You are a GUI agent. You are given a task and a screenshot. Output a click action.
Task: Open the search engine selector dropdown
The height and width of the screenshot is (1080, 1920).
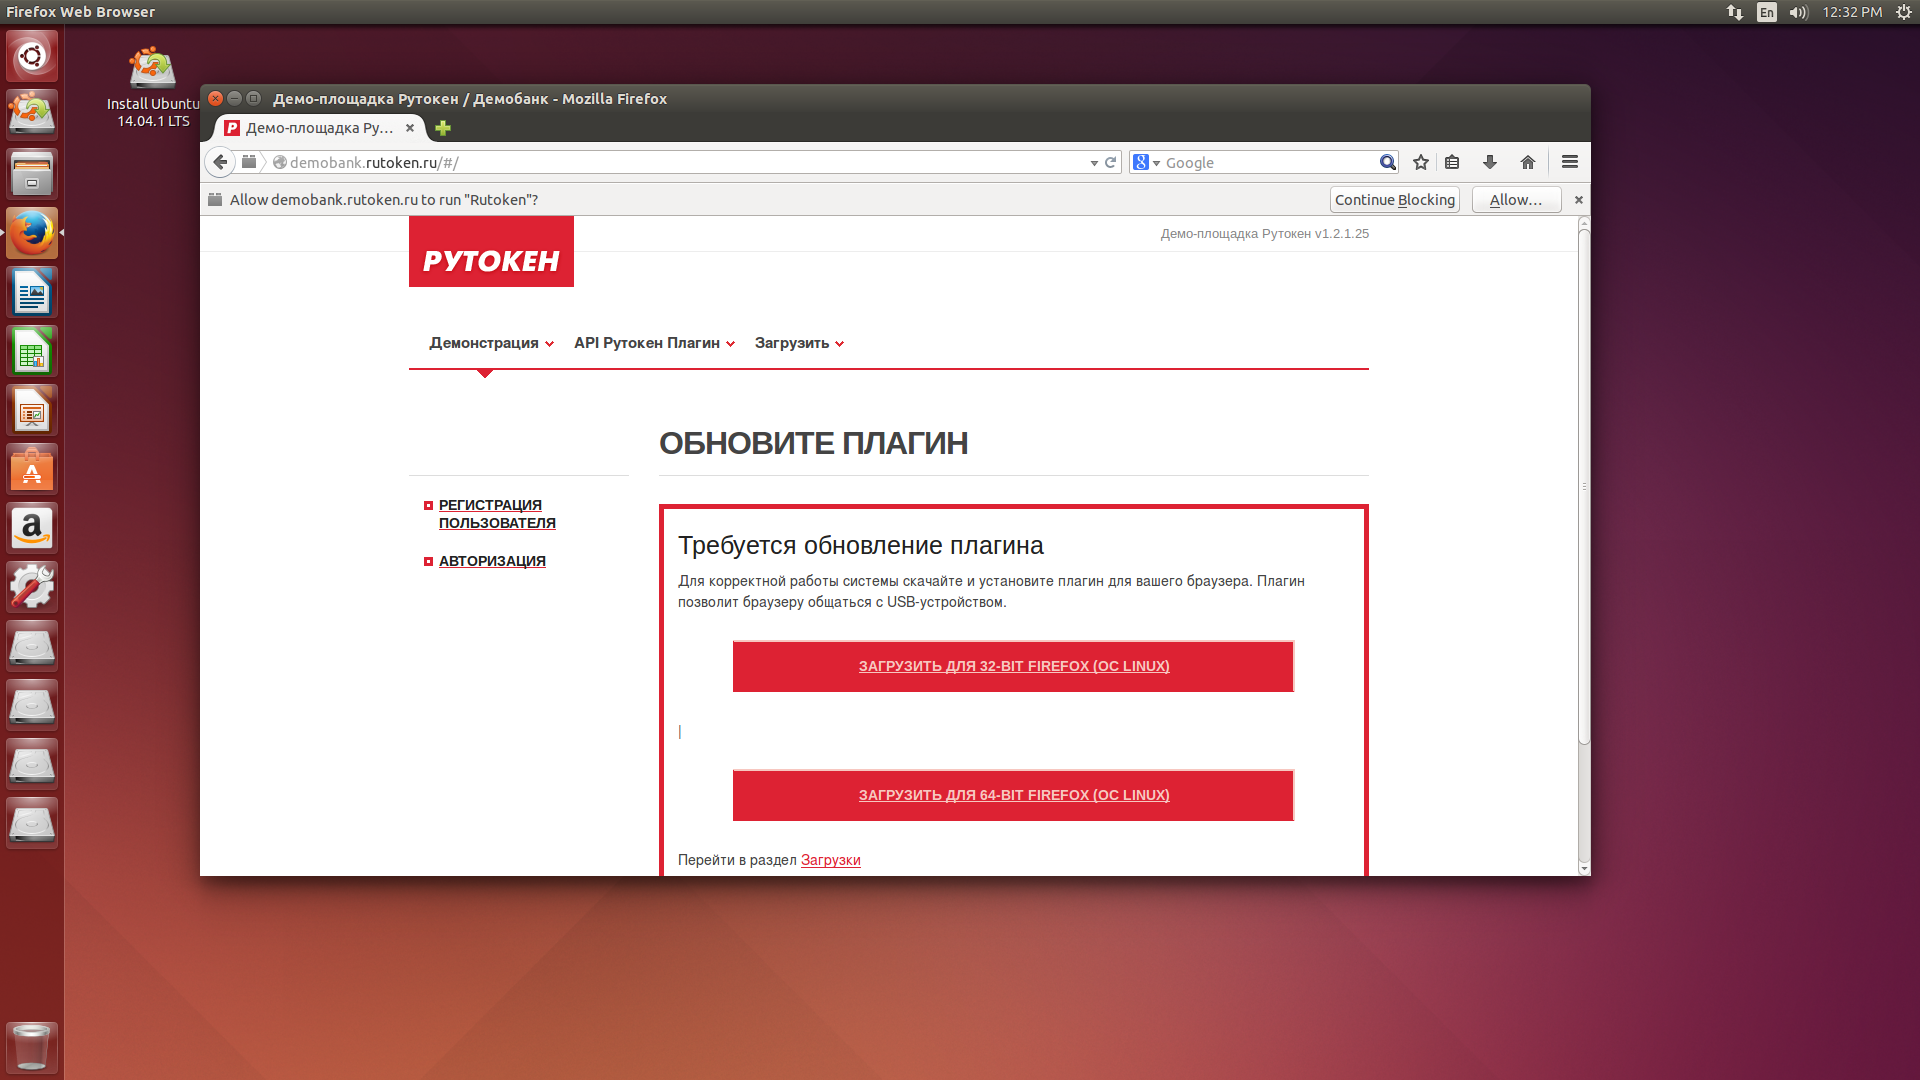(x=1146, y=161)
